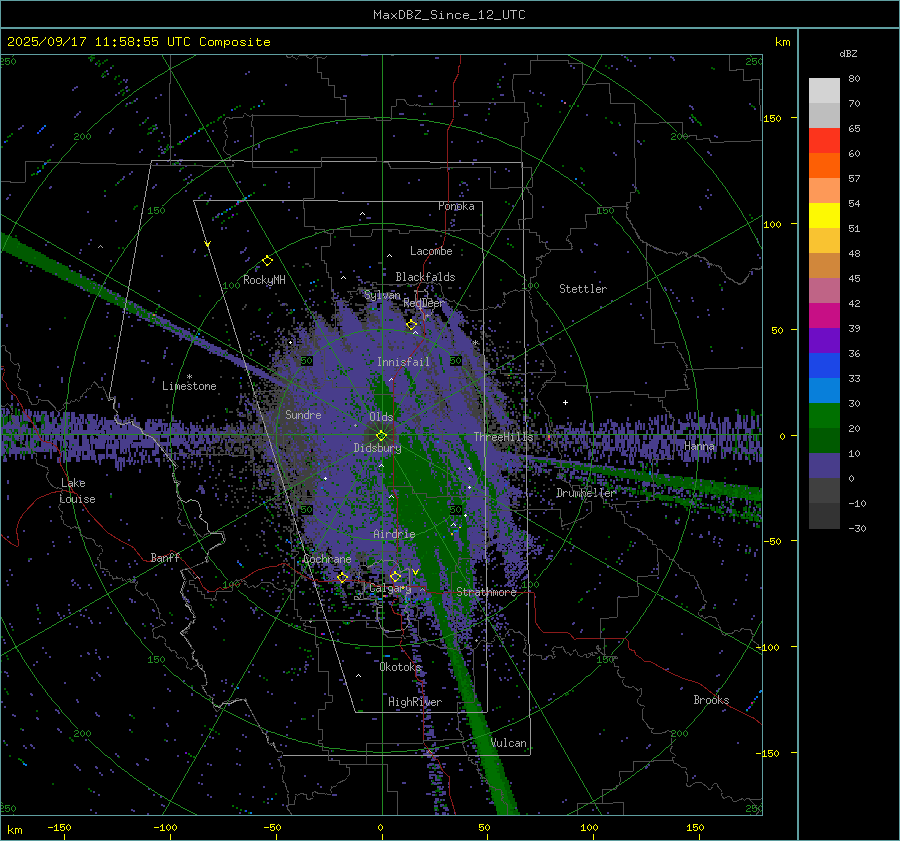Select the yellow swatch in the dBZ scale

coord(824,215)
